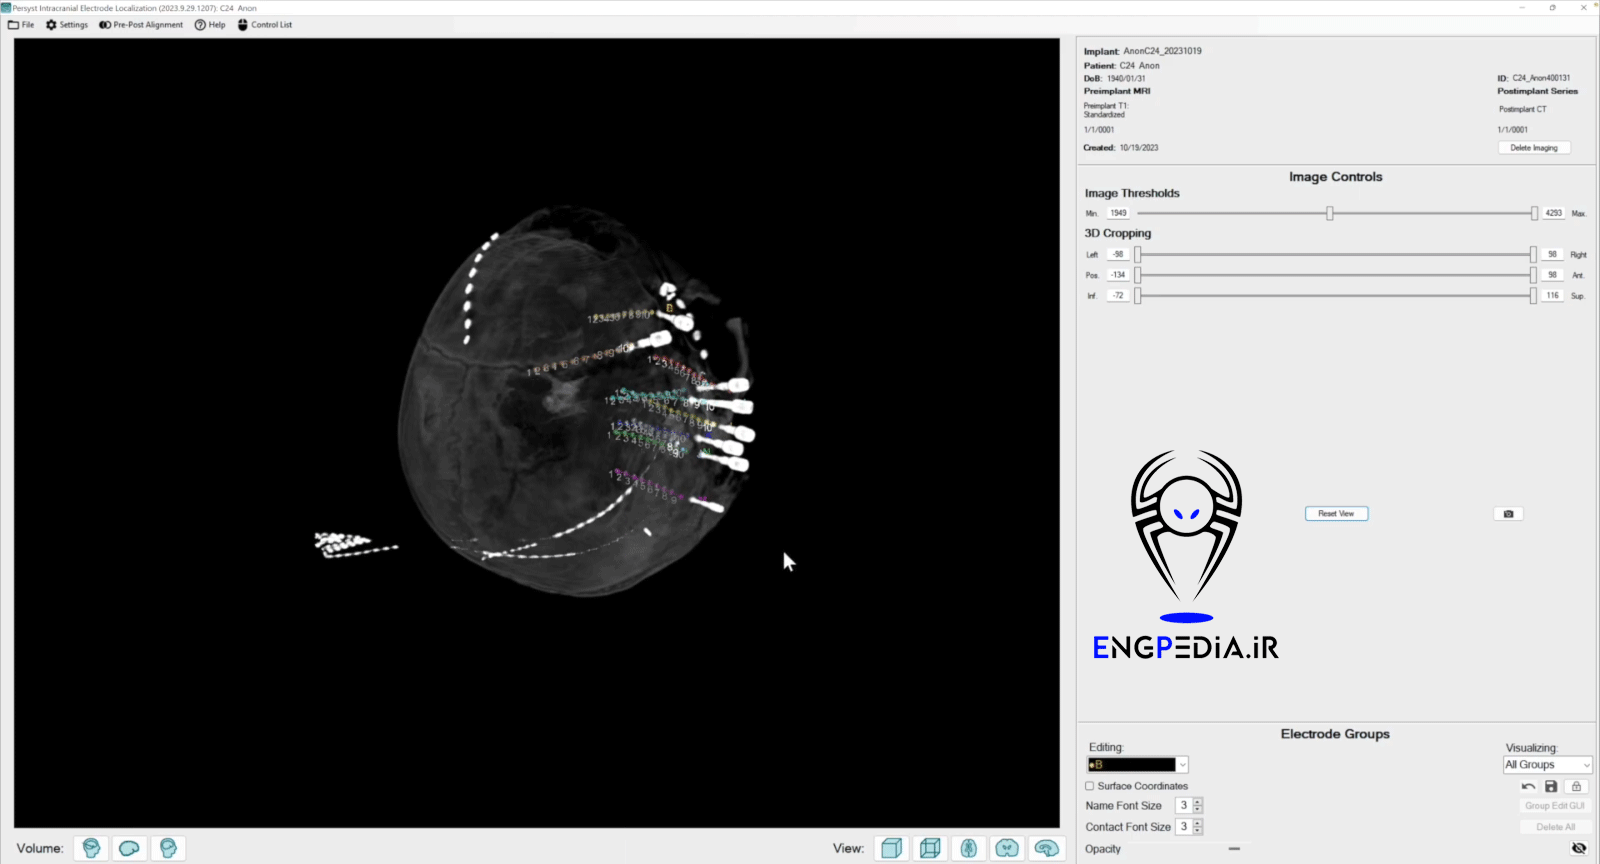Decrease Contact Font Size with down arrow
1600x864 pixels.
point(1198,830)
